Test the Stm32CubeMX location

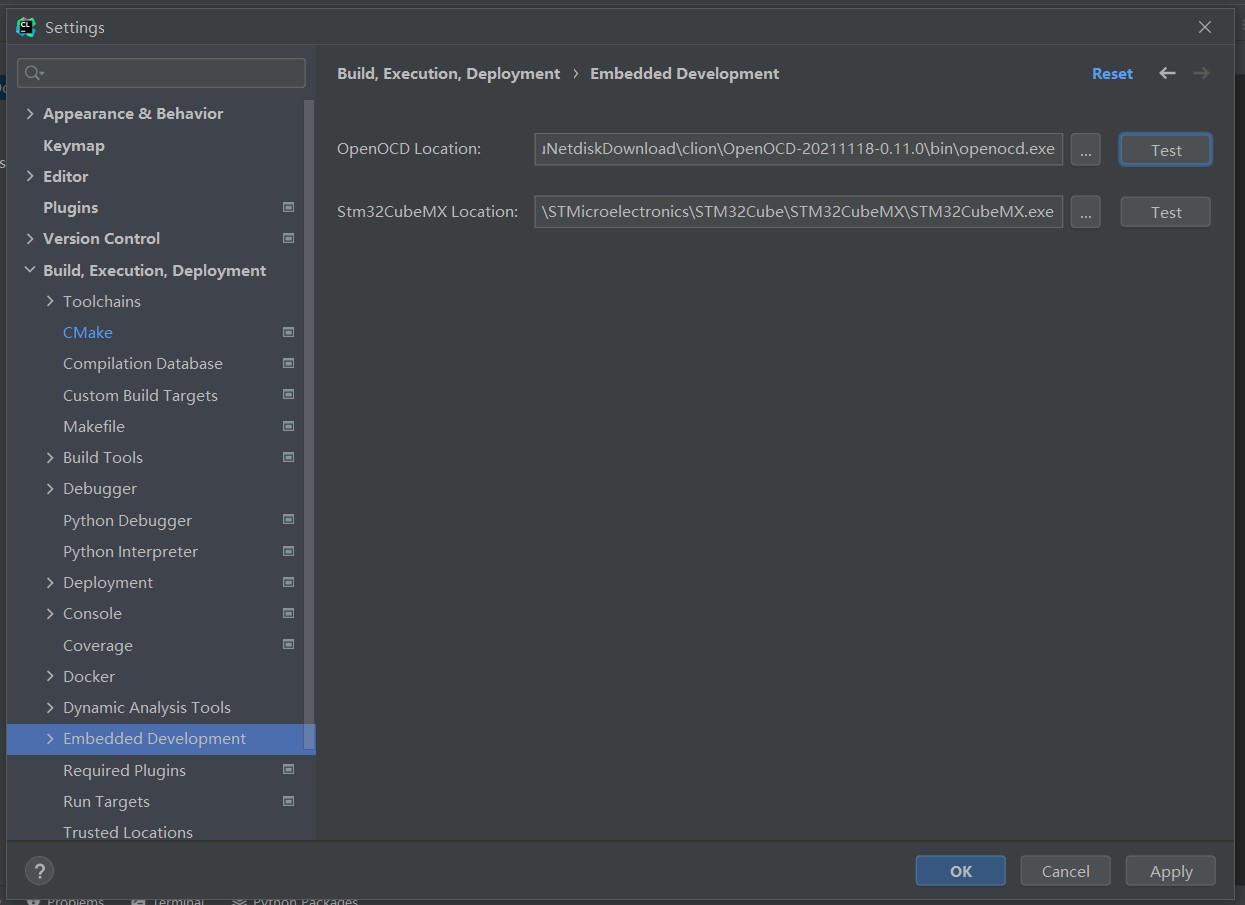click(x=1166, y=212)
